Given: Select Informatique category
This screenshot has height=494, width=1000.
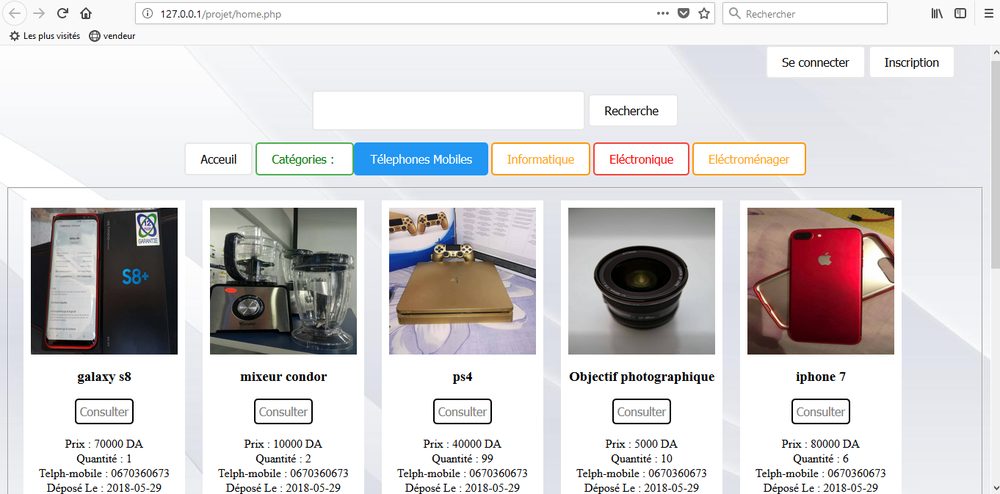Looking at the screenshot, I should pos(540,159).
